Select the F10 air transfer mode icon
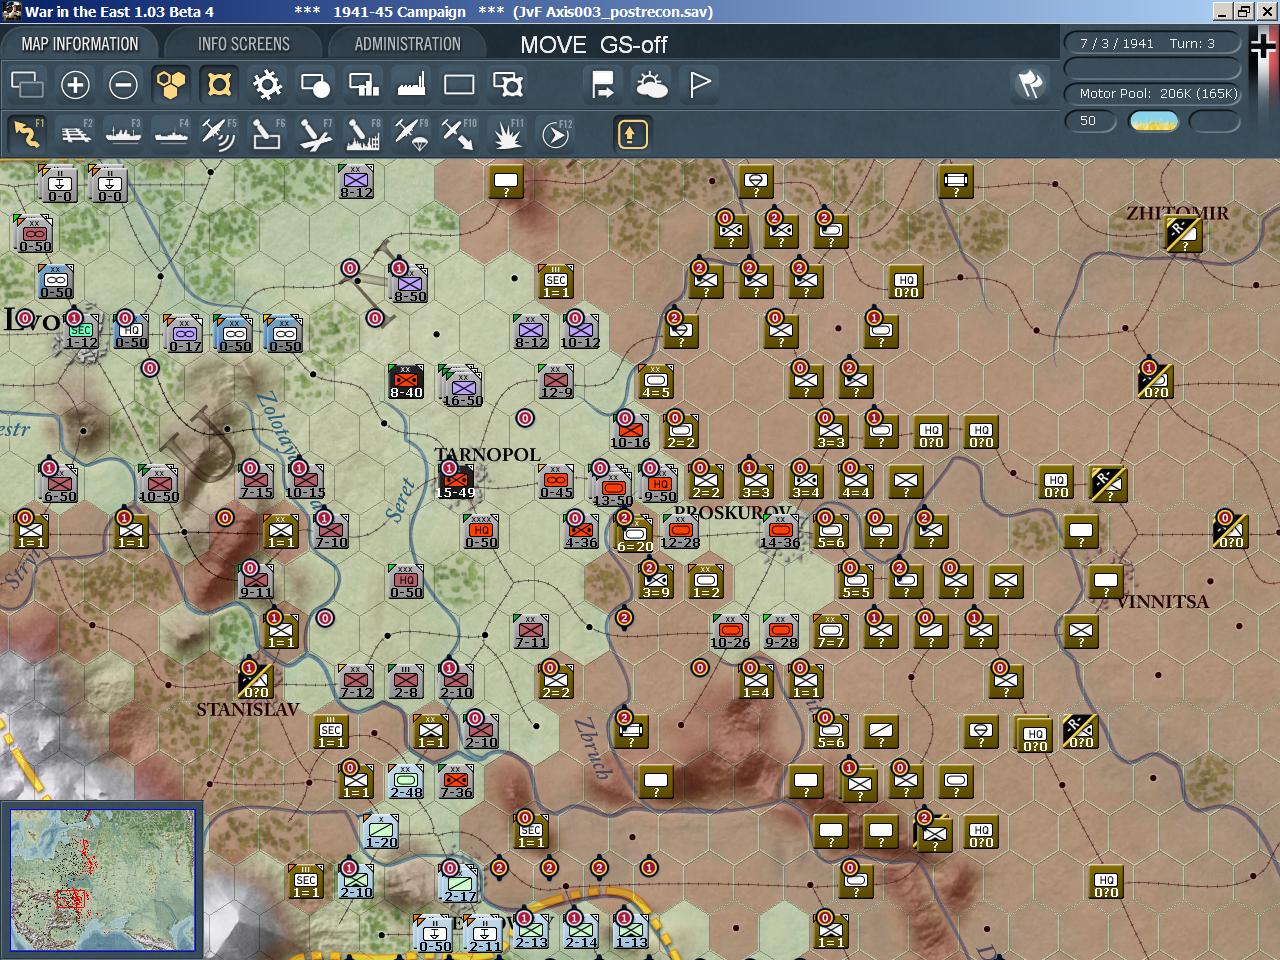Screen dimensions: 1280x960 click(x=459, y=134)
